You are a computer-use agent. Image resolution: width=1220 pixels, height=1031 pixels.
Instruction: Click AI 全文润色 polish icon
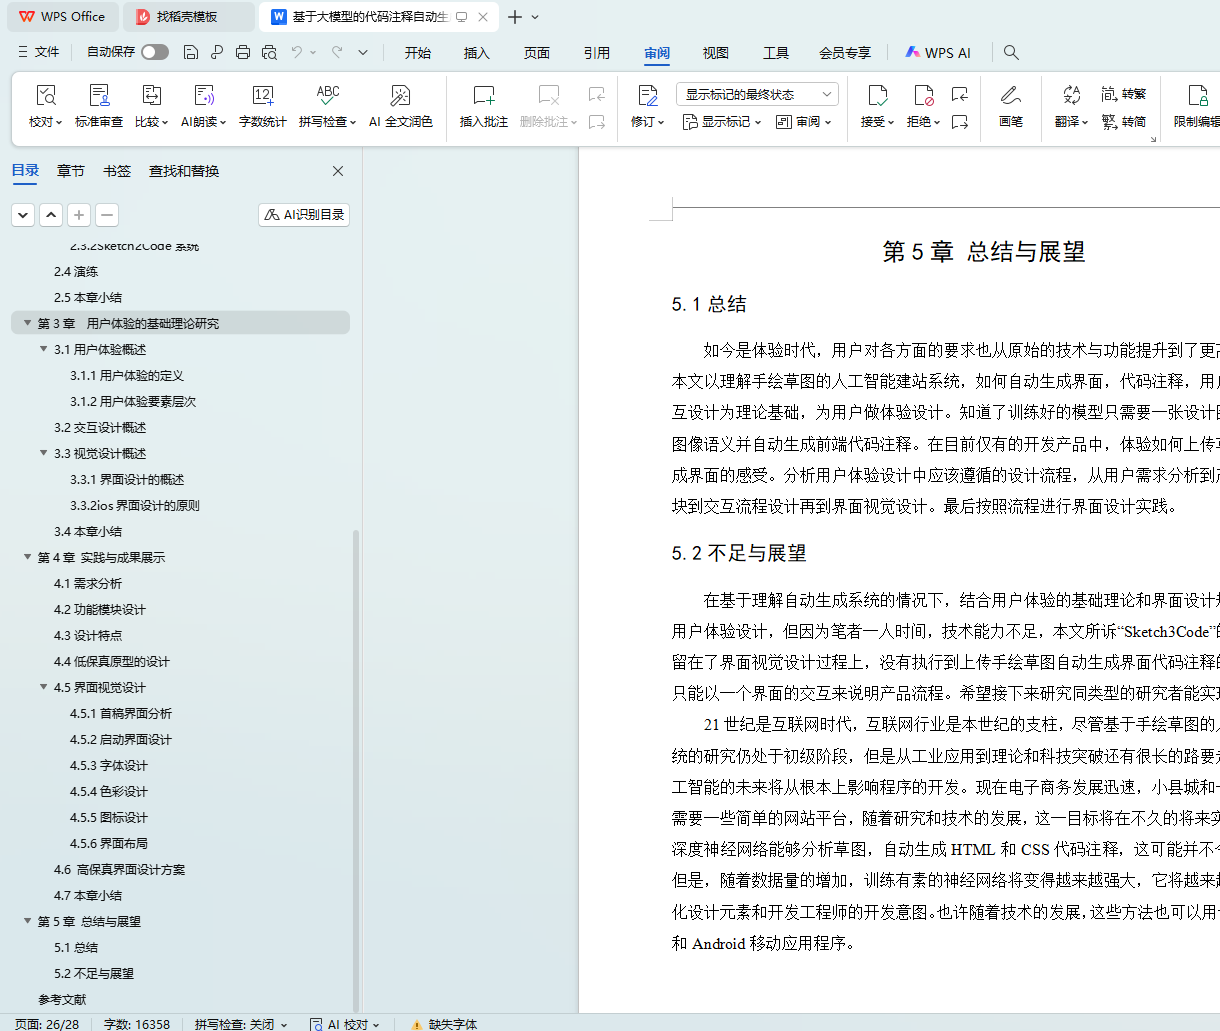pos(400,96)
